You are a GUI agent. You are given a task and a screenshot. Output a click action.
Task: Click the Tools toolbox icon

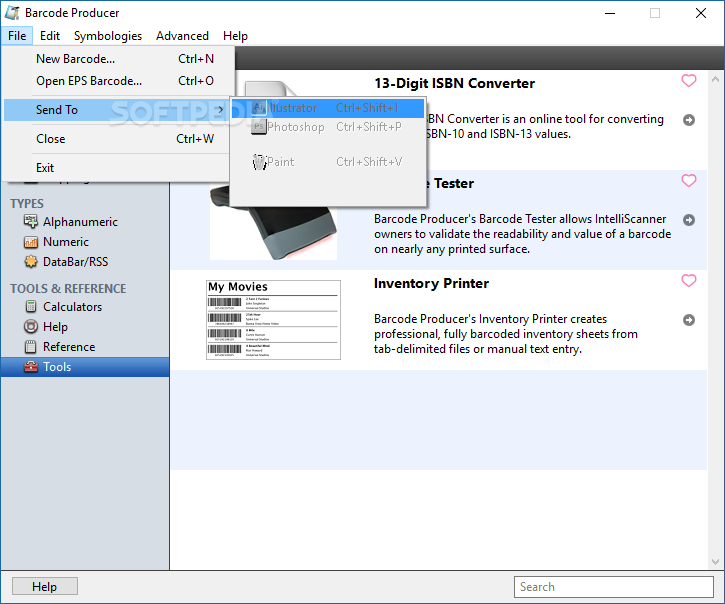(x=31, y=366)
